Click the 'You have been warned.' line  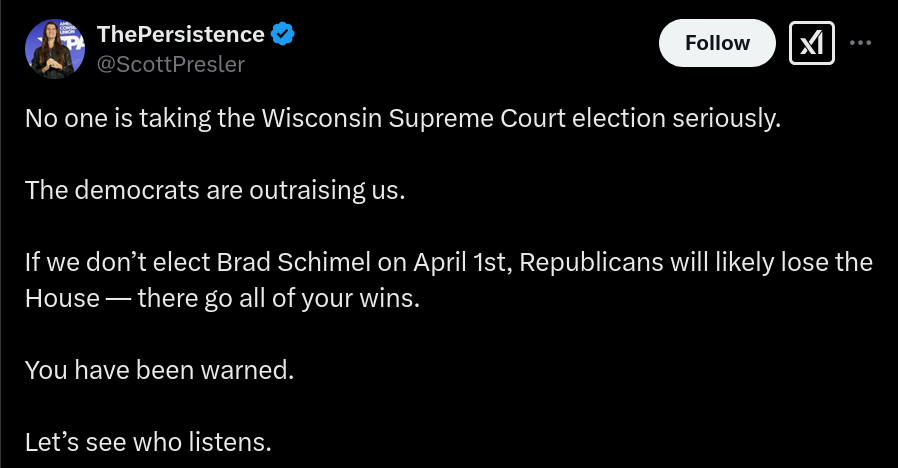(160, 370)
